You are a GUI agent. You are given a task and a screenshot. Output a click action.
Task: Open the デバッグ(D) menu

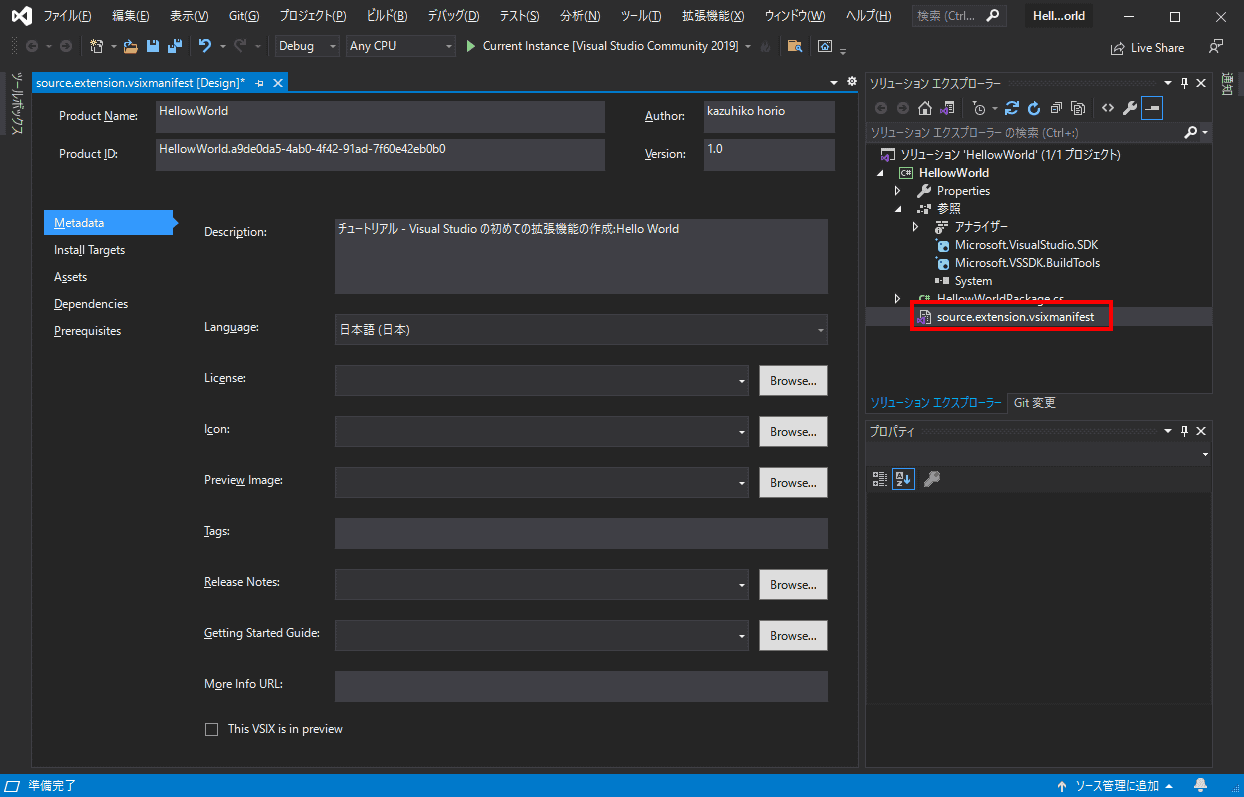453,16
